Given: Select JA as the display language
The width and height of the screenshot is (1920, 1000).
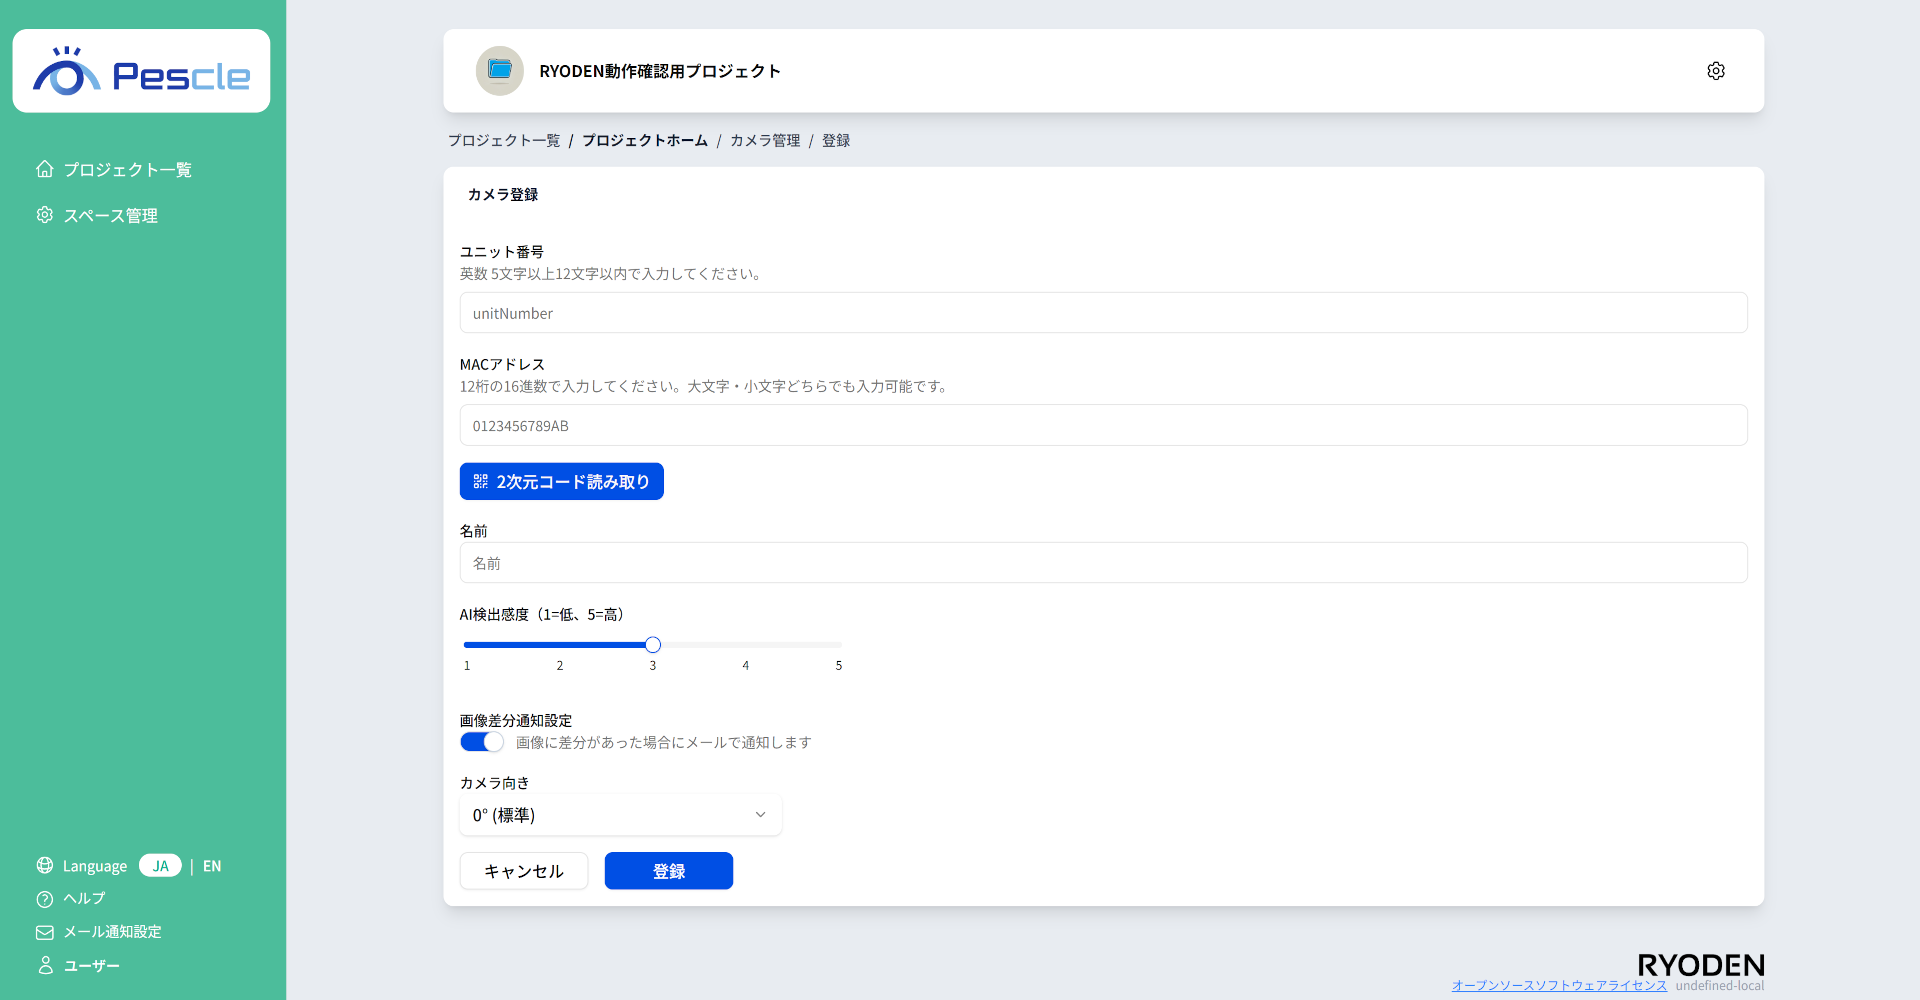Looking at the screenshot, I should (x=160, y=865).
